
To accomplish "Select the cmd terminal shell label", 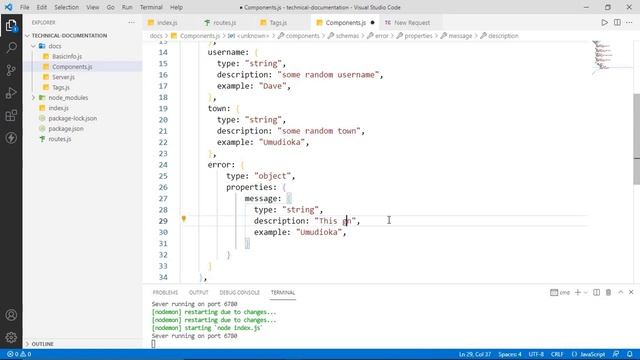I will (560, 292).
